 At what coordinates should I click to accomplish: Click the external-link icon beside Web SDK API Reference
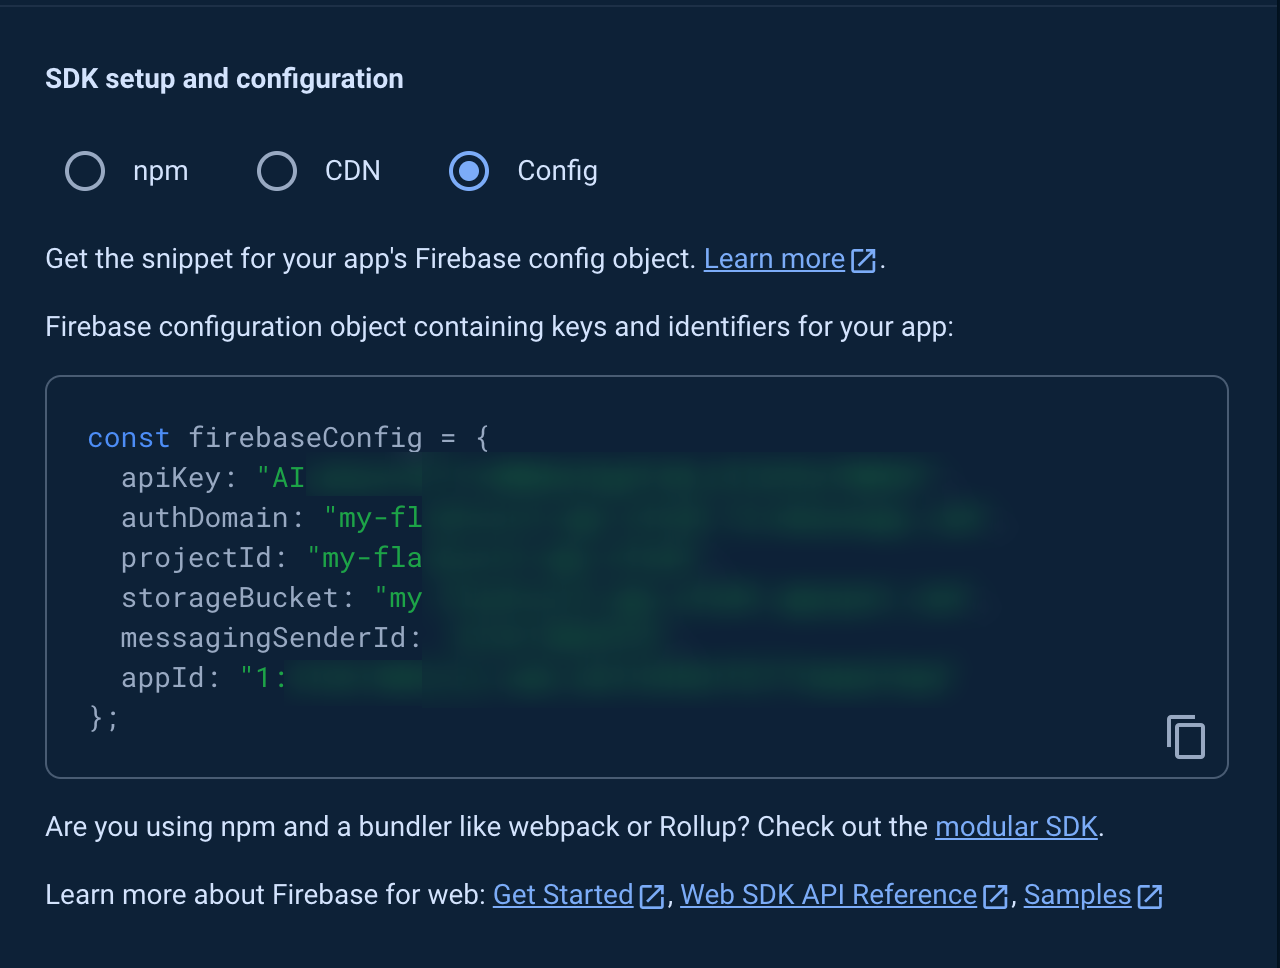click(995, 897)
